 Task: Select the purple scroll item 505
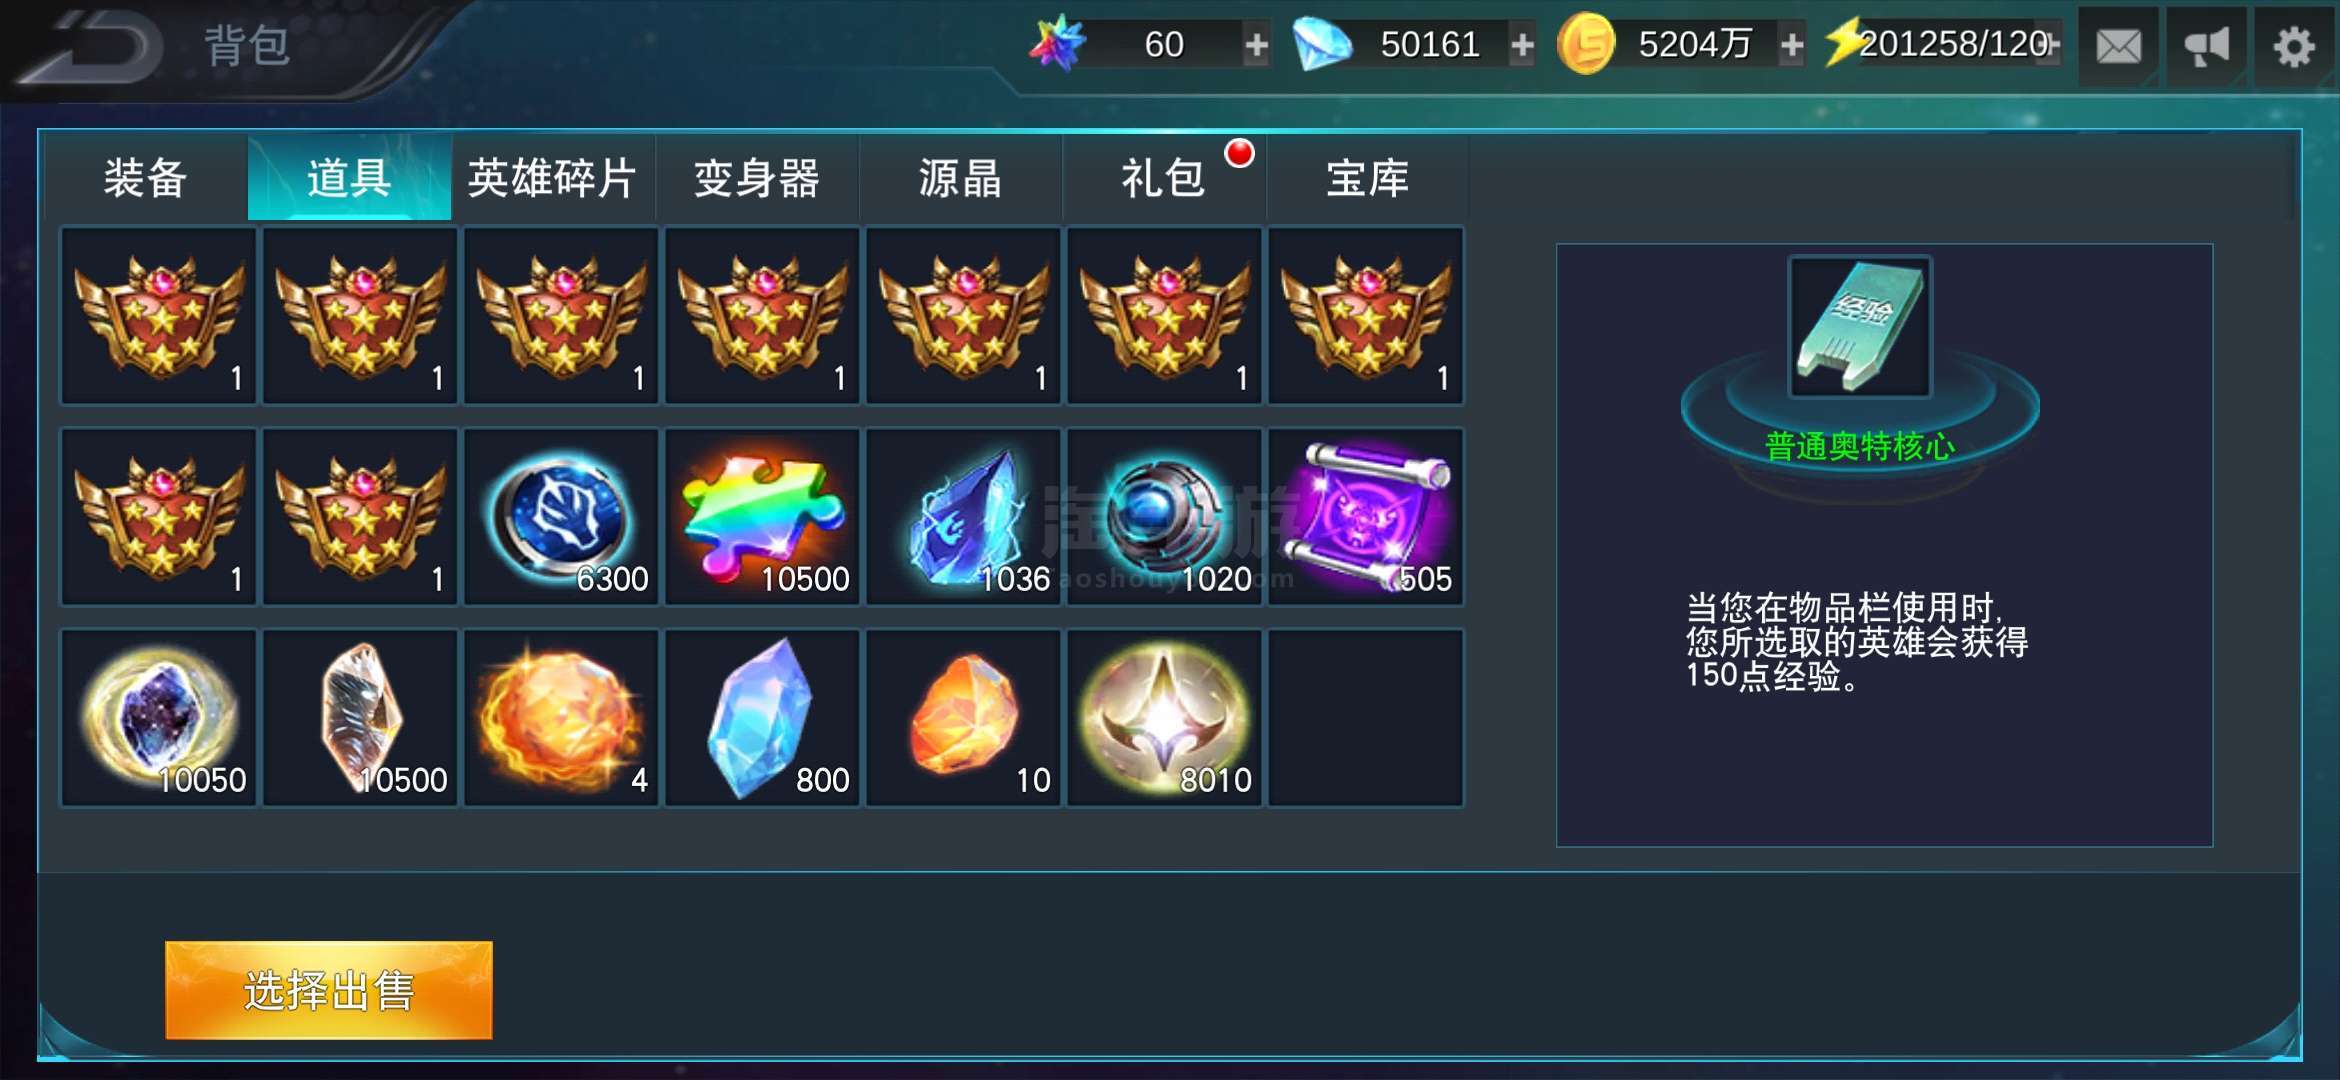[1365, 517]
